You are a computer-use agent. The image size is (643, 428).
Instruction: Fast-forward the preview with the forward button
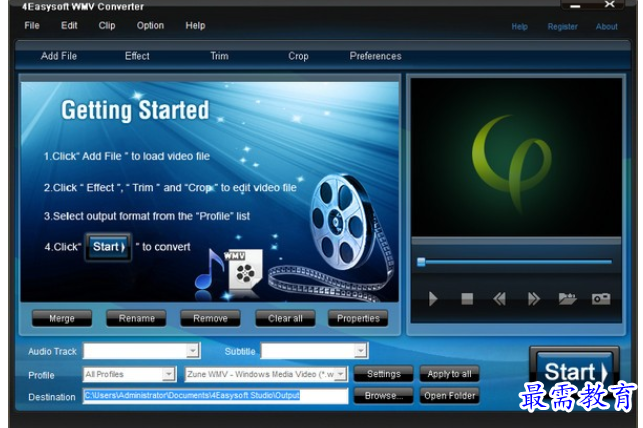(534, 299)
